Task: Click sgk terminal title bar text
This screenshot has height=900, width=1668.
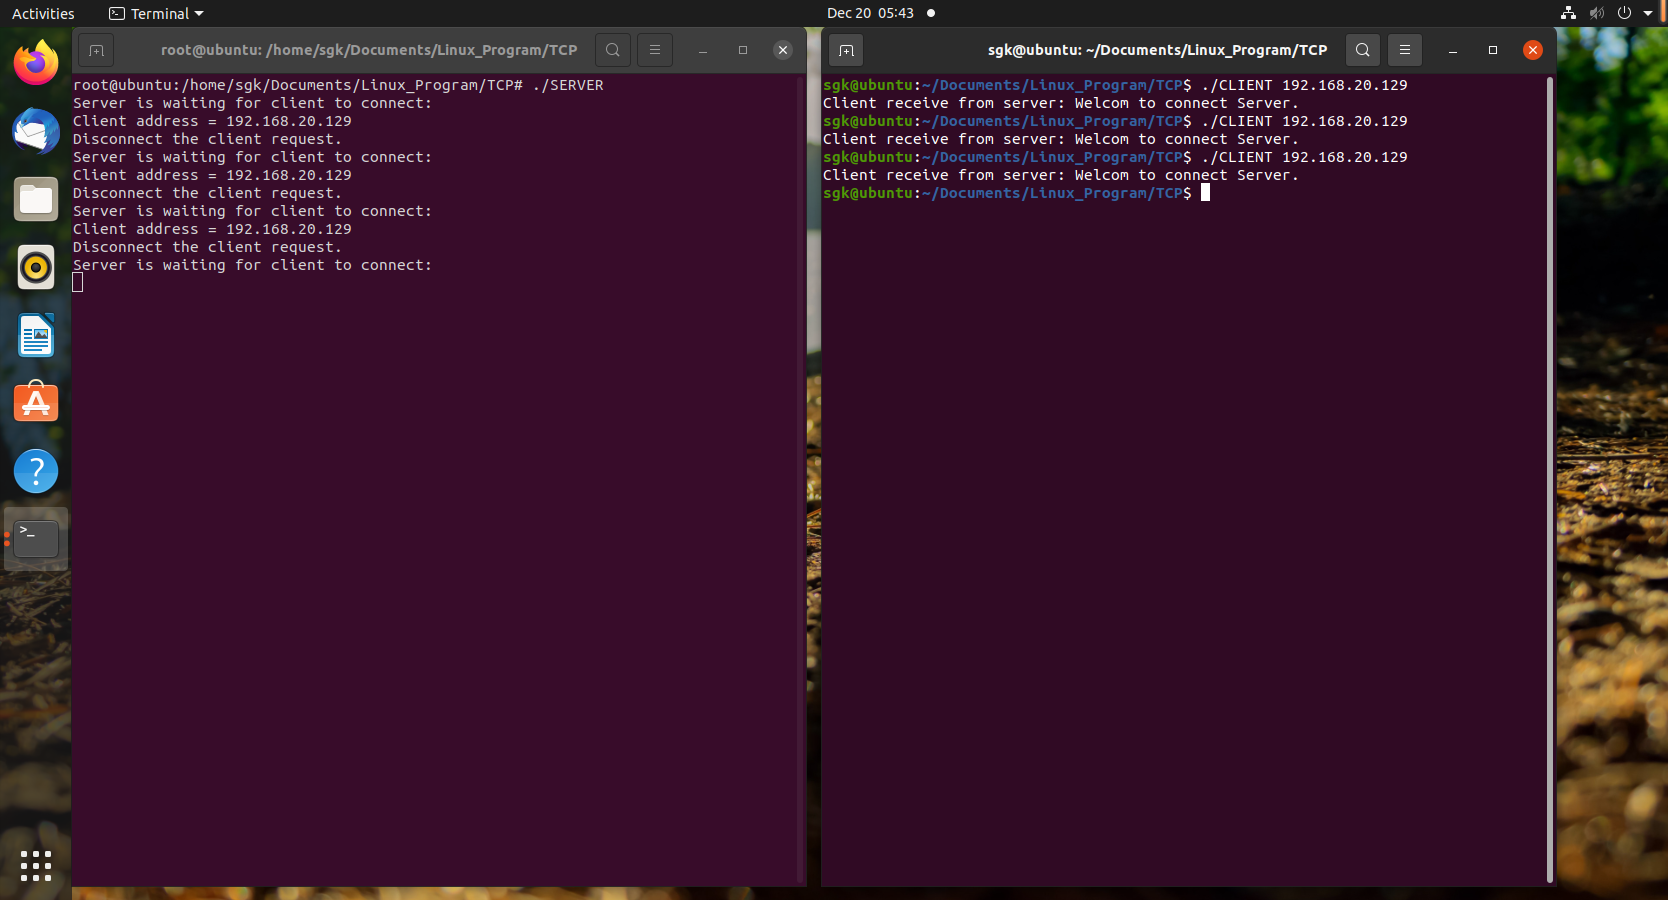Action: tap(1157, 50)
